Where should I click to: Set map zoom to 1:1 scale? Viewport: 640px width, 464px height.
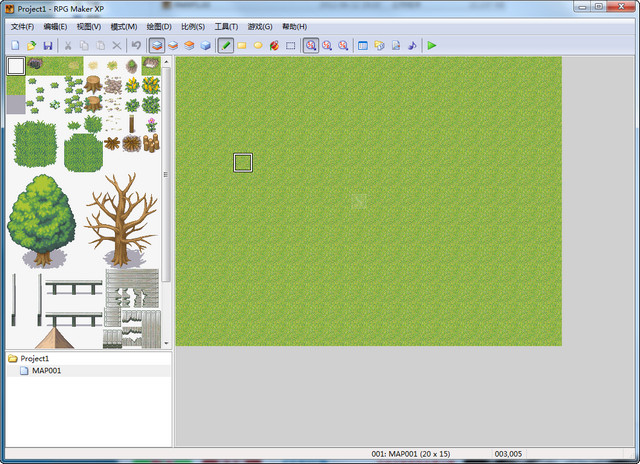point(311,45)
